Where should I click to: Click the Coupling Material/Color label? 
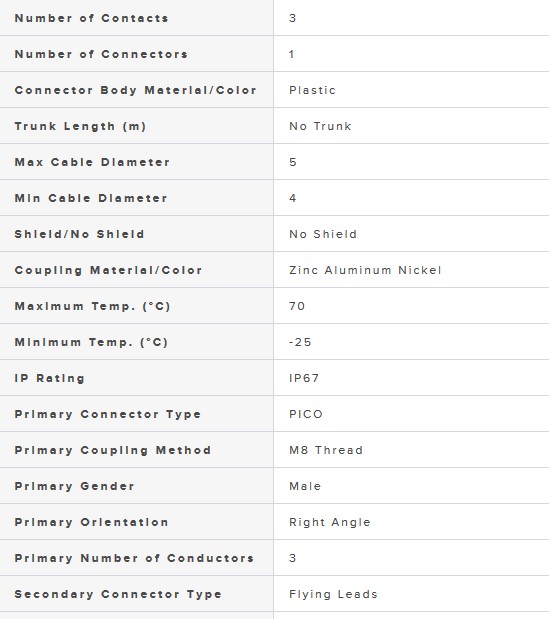108,270
